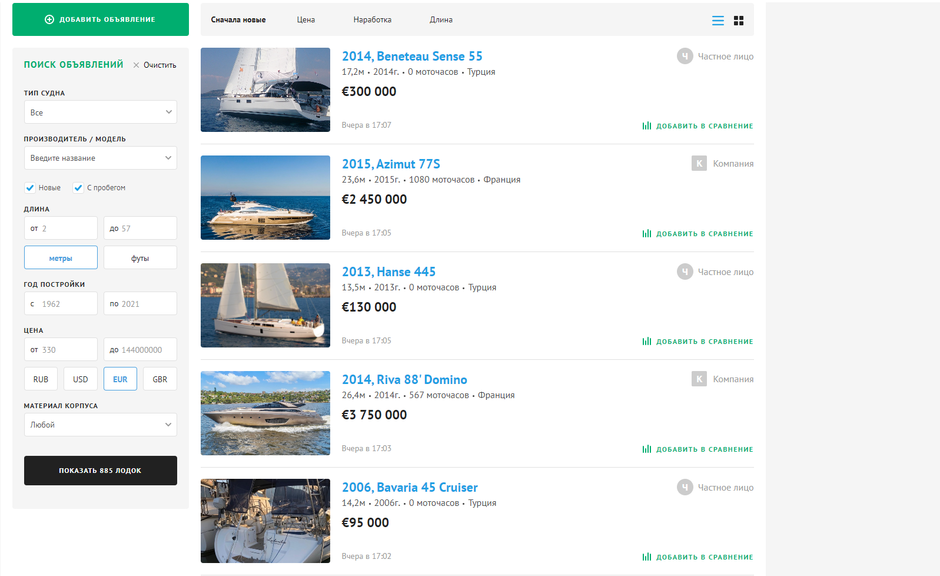Image resolution: width=940 pixels, height=576 pixels.
Task: Open the Тип судна dropdown
Action: click(100, 113)
